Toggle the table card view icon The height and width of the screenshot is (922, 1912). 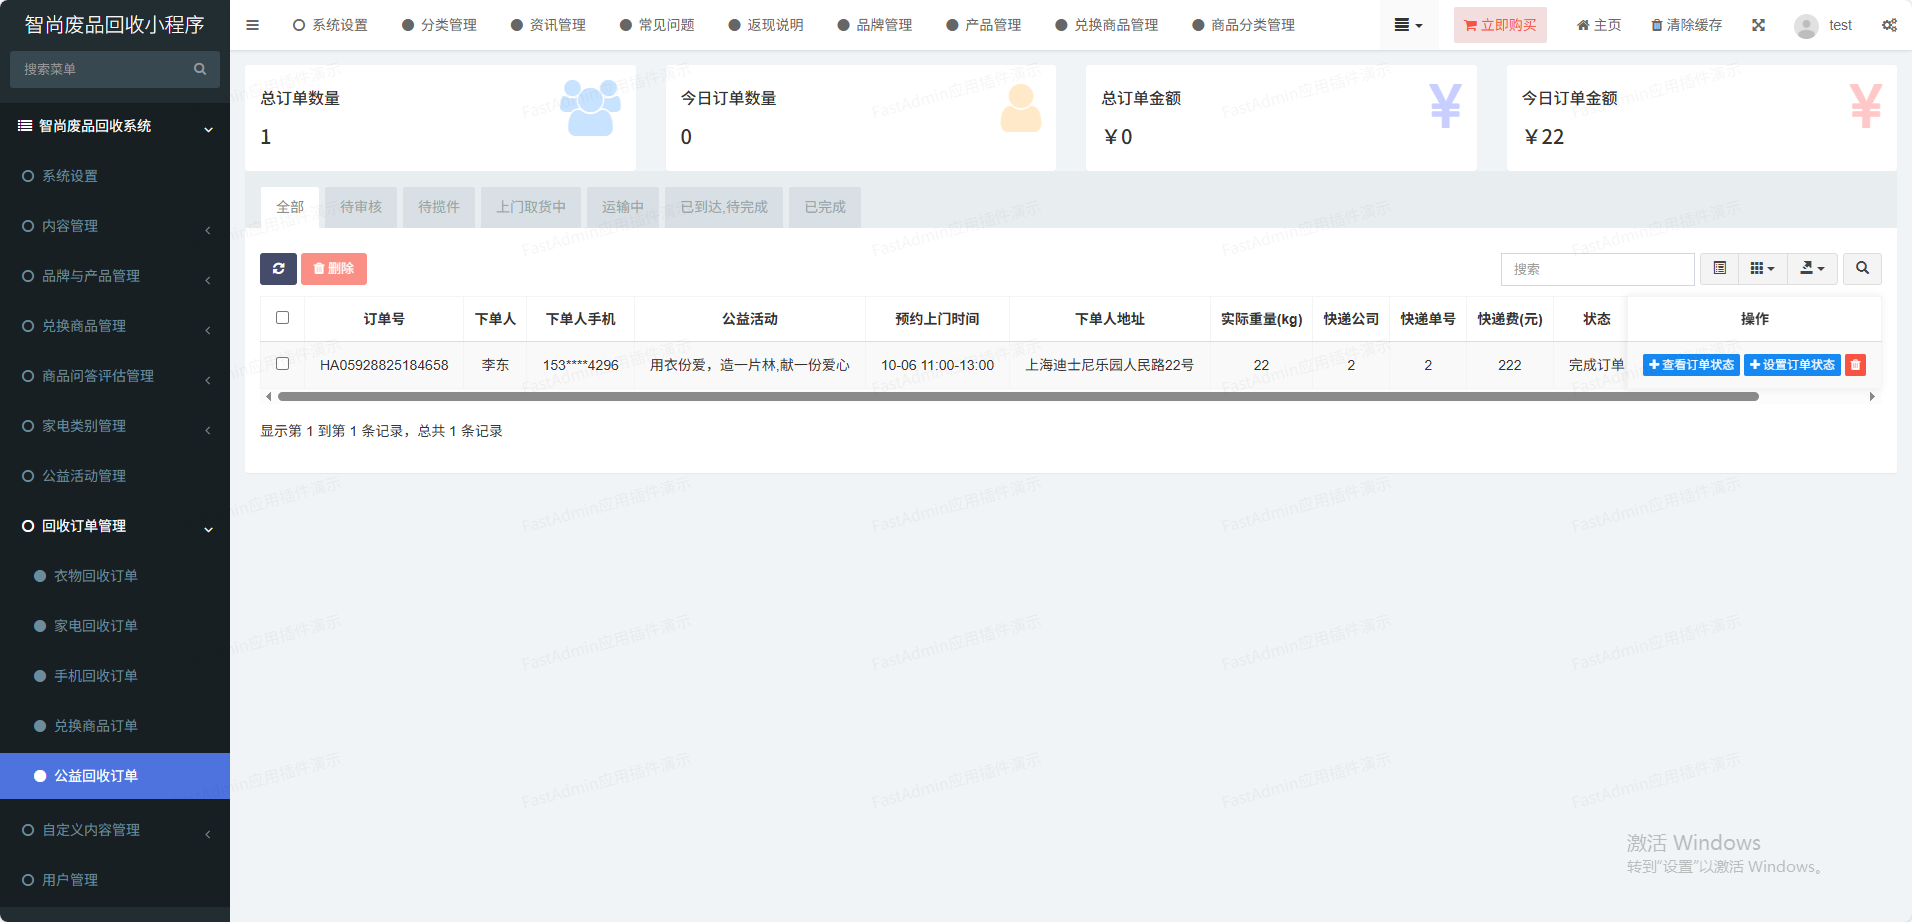[x=1719, y=269]
